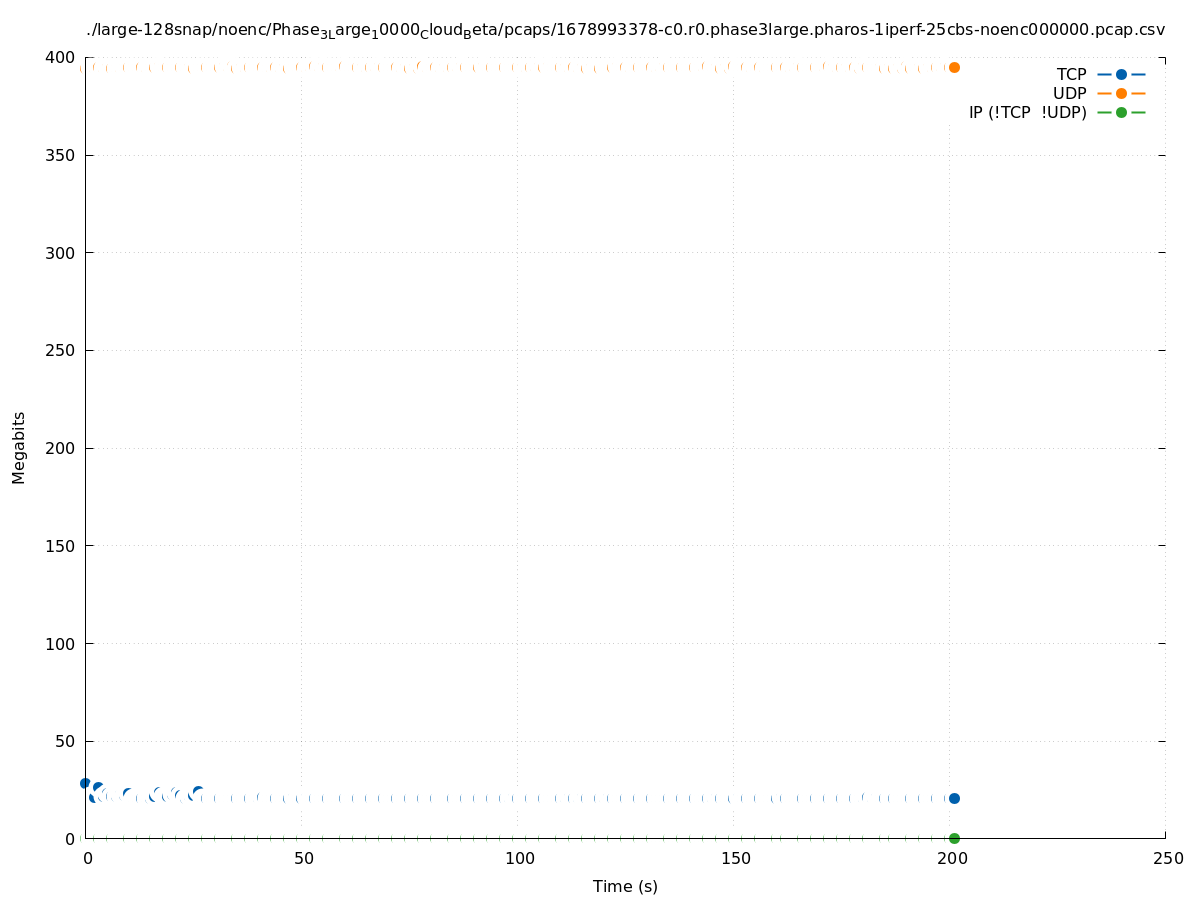The width and height of the screenshot is (1197, 900).
Task: Click the 350 tick label on y-axis
Action: pos(61,155)
